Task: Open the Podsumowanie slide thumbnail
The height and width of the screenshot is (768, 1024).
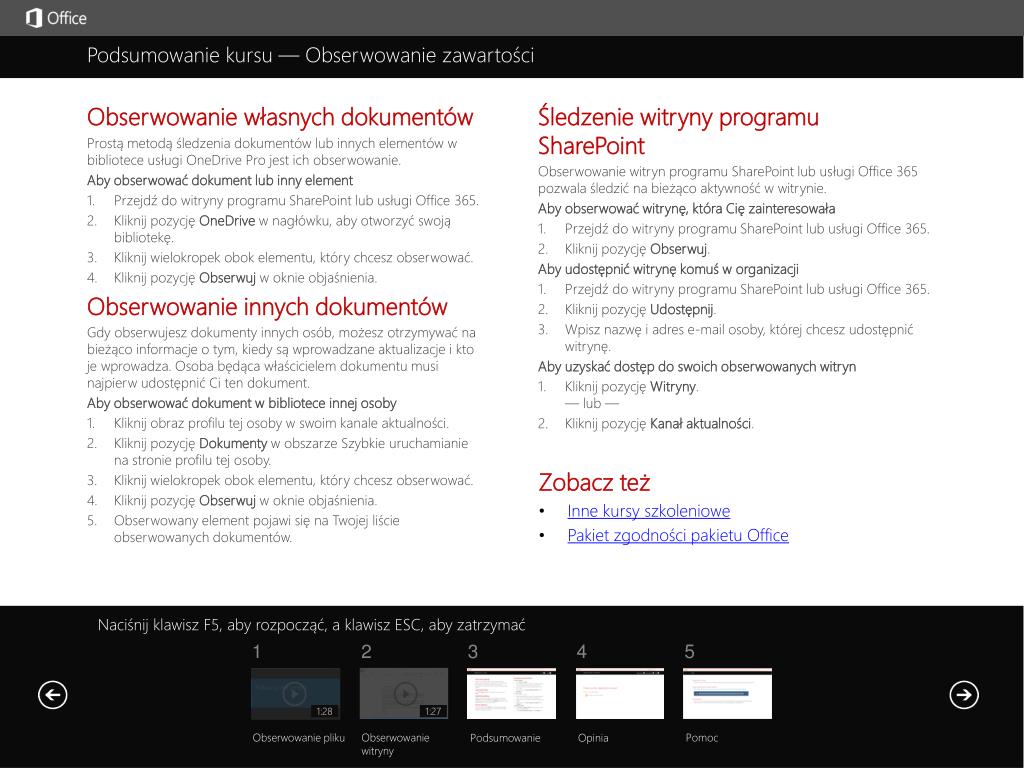Action: coord(511,694)
